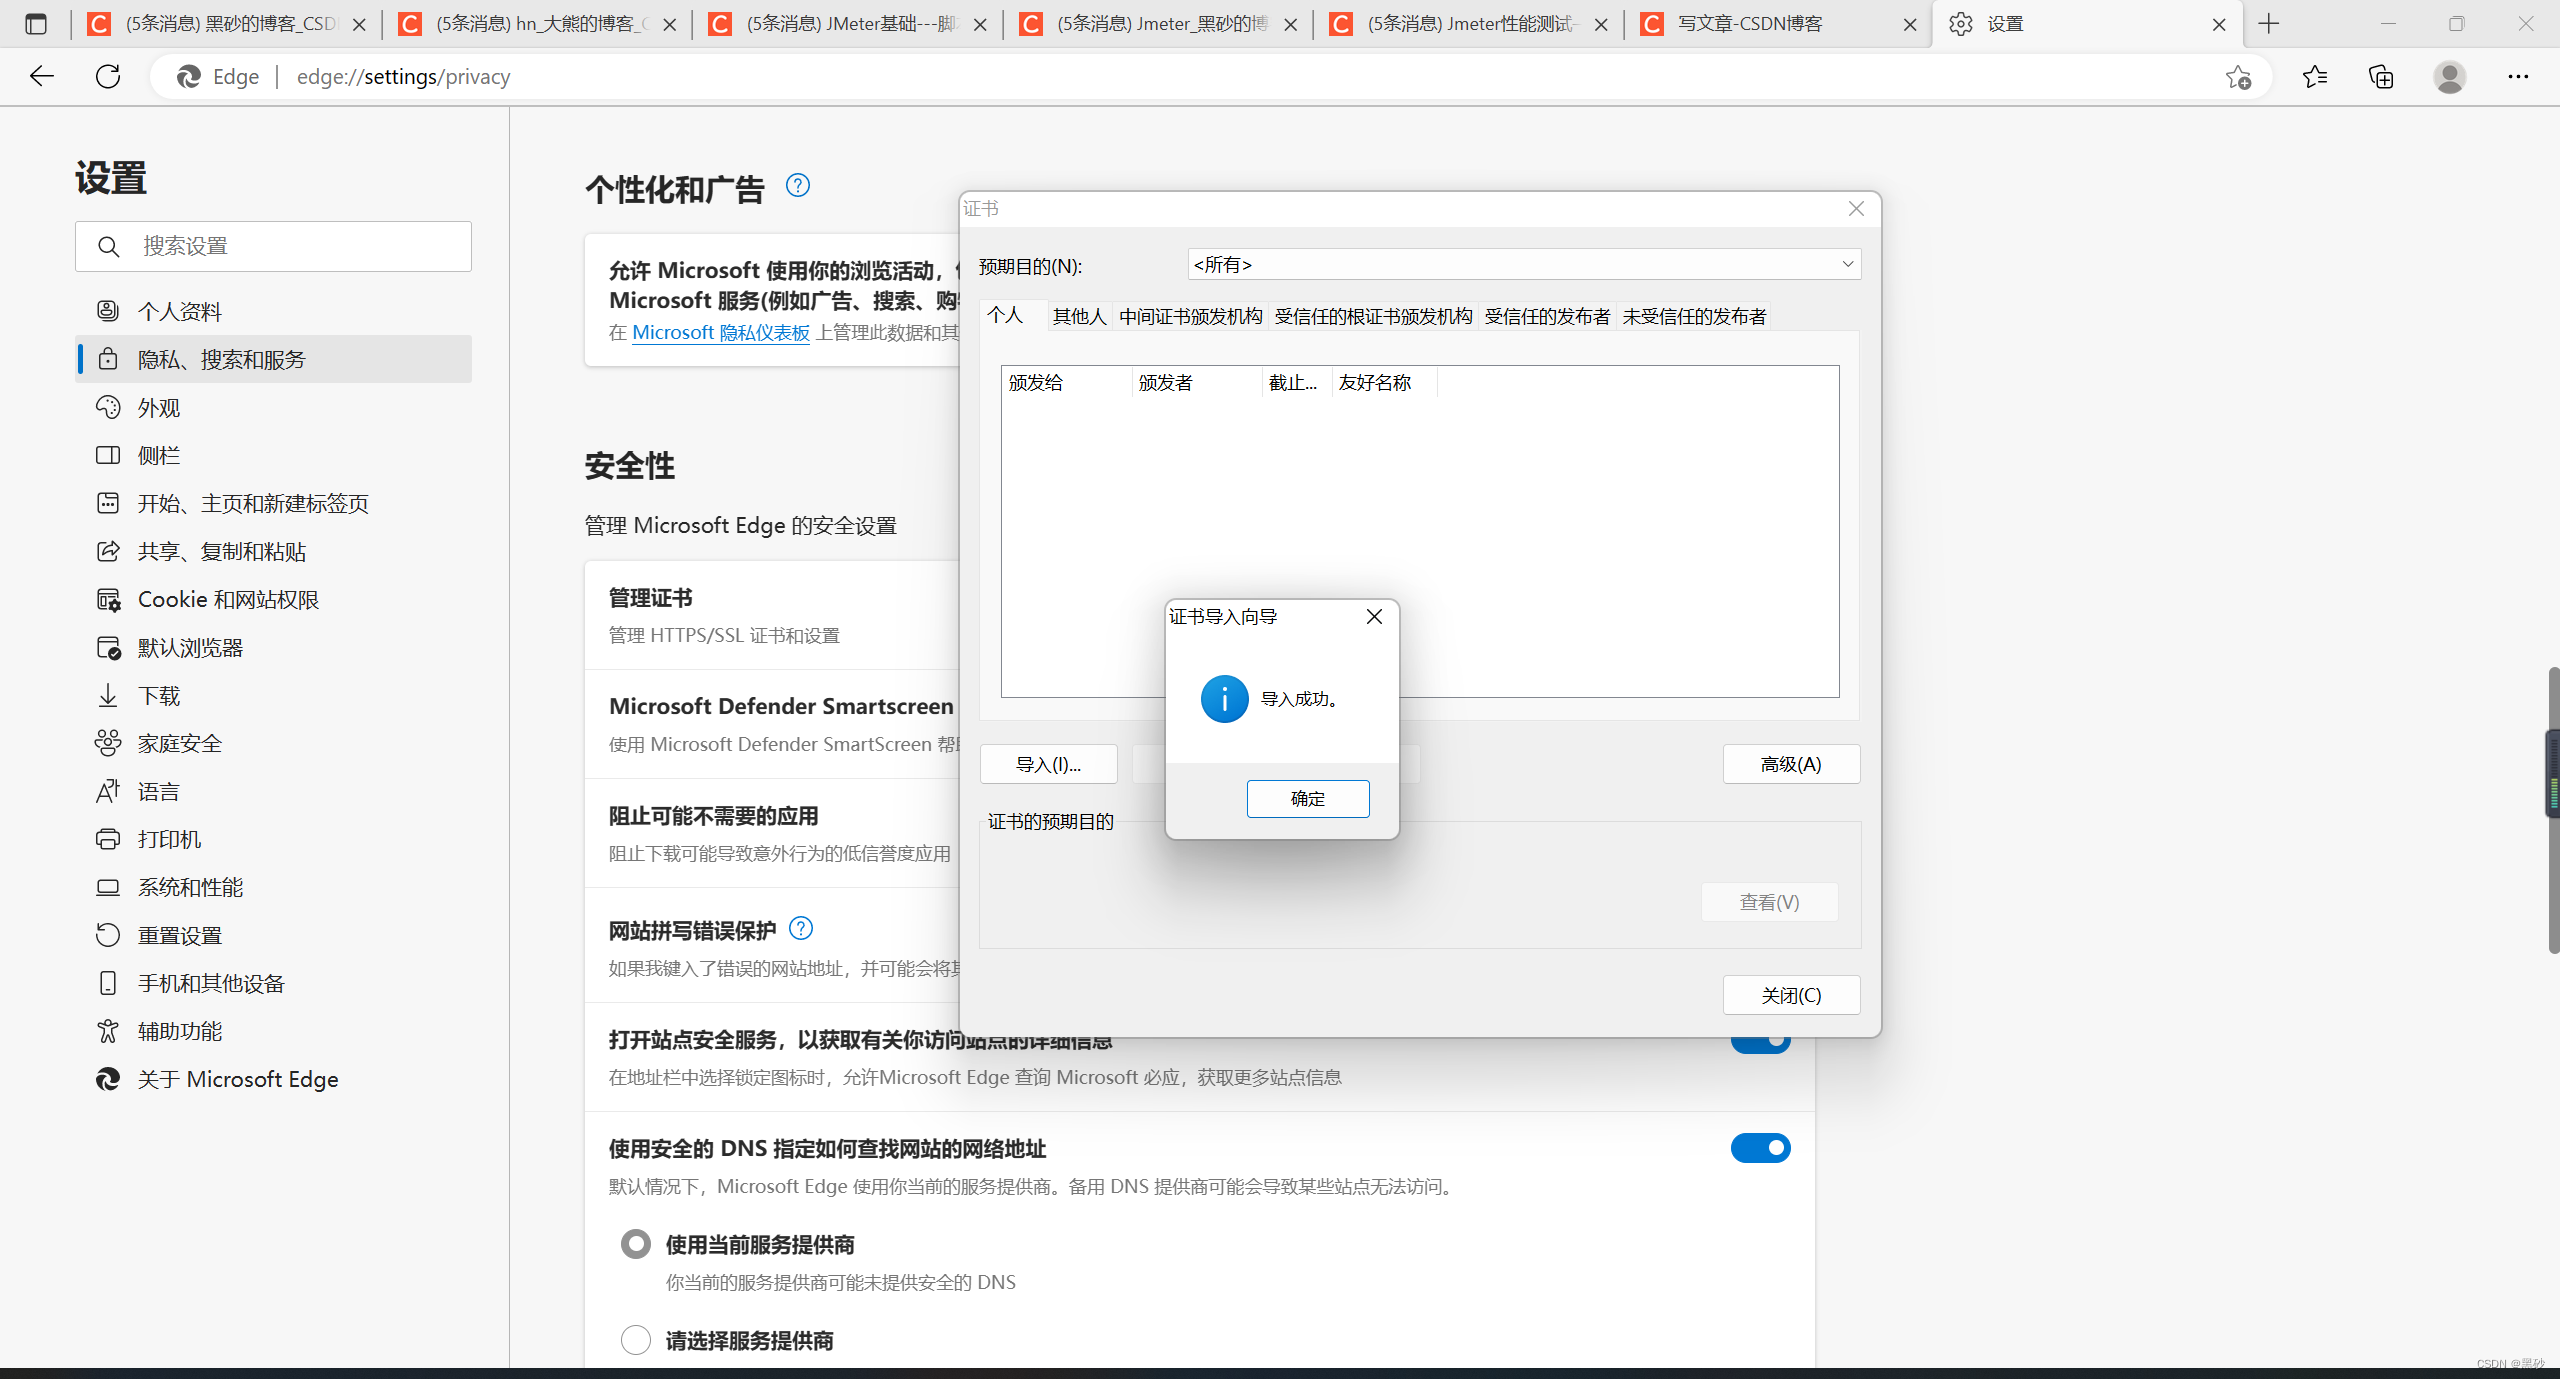
Task: Add page to favorites star-plus icon
Action: pos(2238,77)
